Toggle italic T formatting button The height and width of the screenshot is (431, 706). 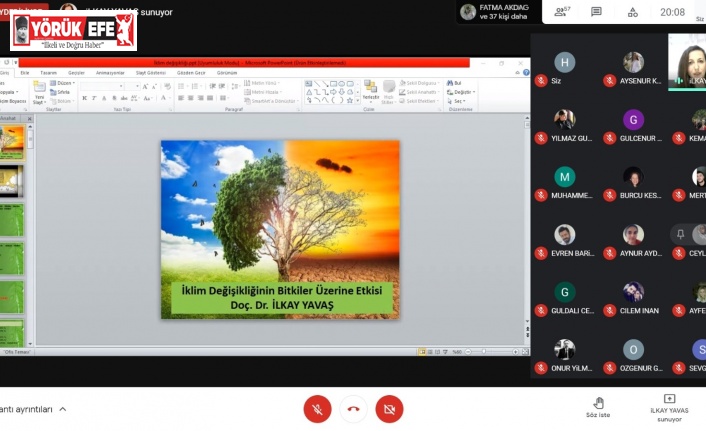[x=94, y=98]
